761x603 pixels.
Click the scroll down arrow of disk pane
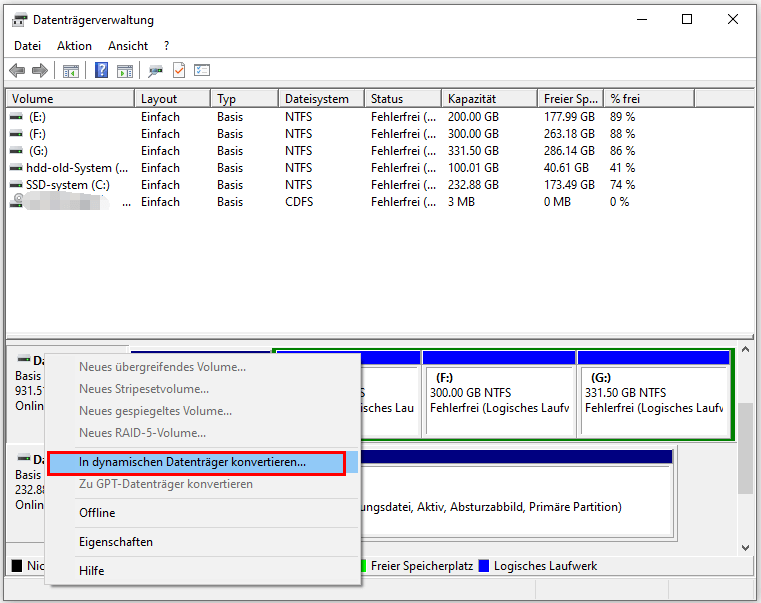pos(746,548)
